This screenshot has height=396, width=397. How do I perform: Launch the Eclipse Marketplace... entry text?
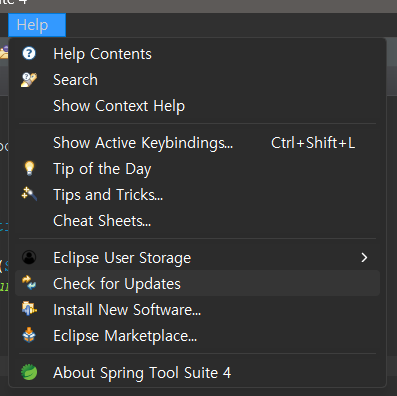pyautogui.click(x=125, y=336)
